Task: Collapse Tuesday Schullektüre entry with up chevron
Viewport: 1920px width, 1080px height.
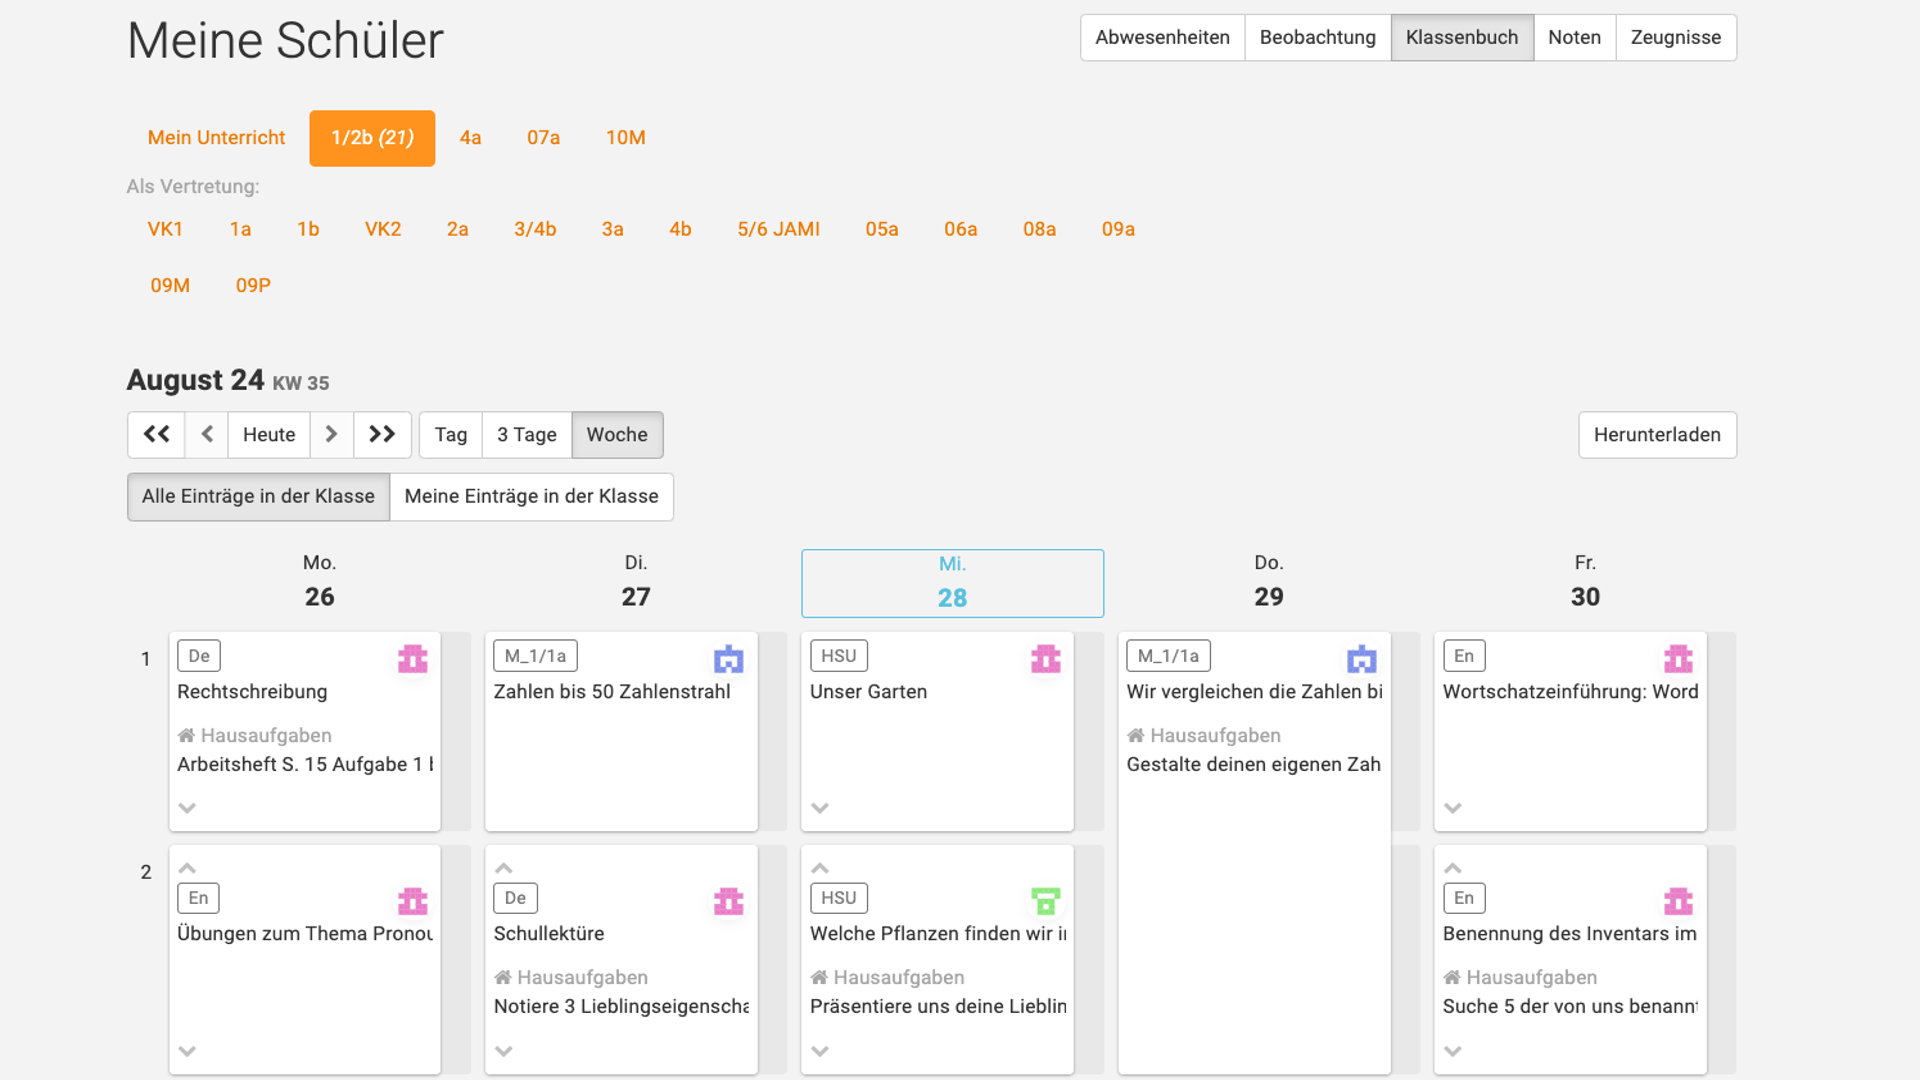Action: [x=503, y=868]
